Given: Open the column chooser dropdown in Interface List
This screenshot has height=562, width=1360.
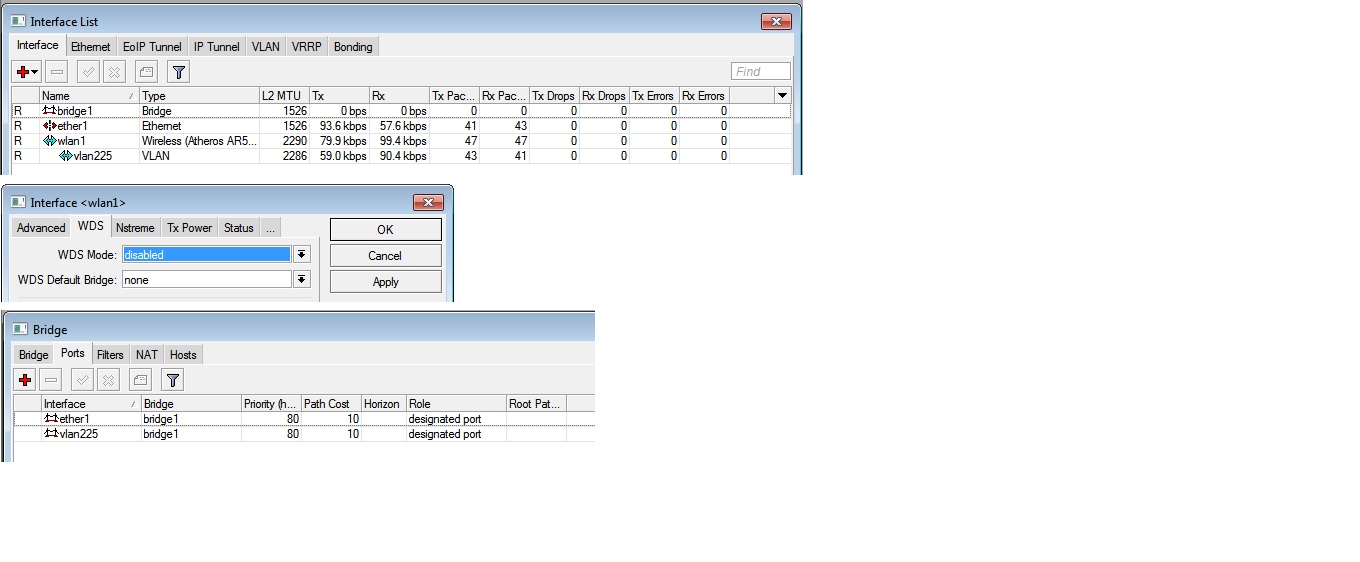Looking at the screenshot, I should pos(783,95).
